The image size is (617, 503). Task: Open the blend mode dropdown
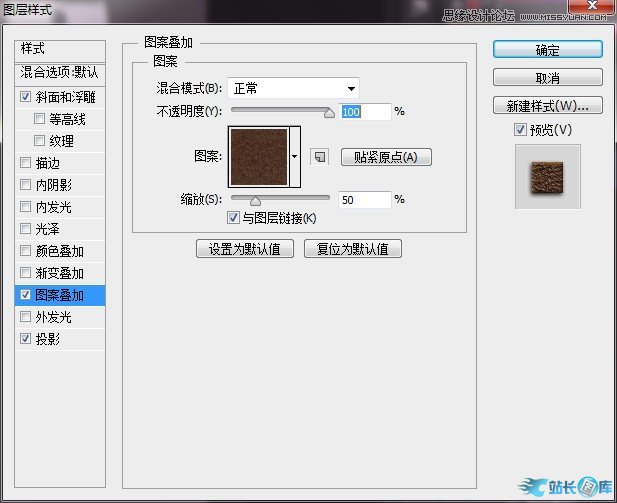tap(293, 88)
